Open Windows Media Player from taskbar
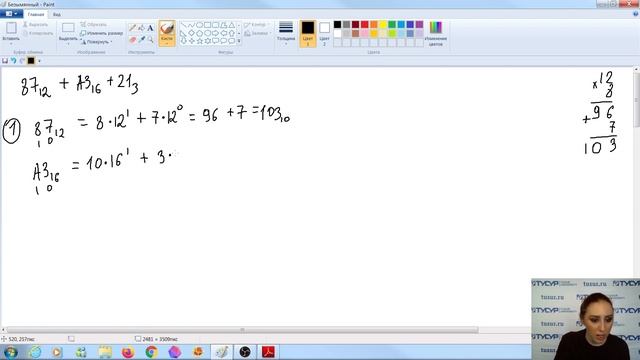 click(57, 351)
